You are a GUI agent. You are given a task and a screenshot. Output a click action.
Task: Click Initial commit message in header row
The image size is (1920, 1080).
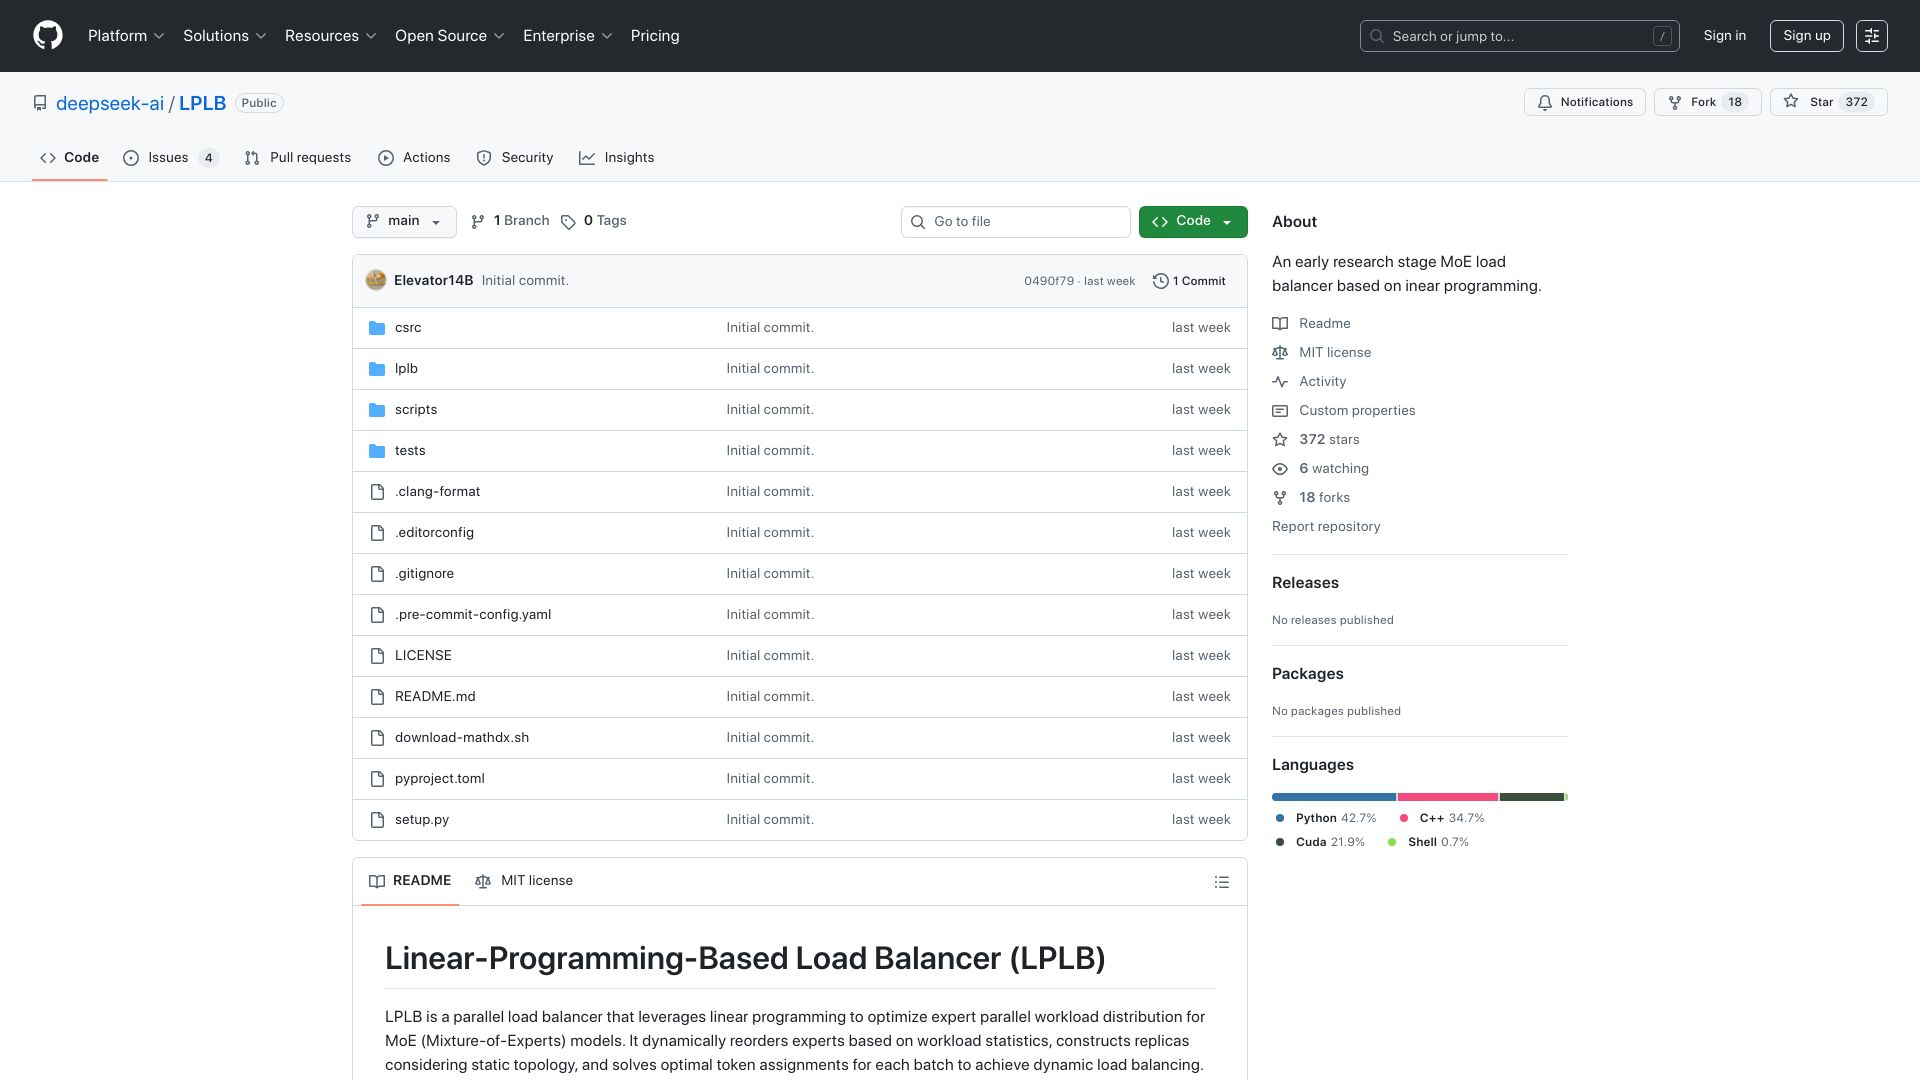tap(525, 281)
